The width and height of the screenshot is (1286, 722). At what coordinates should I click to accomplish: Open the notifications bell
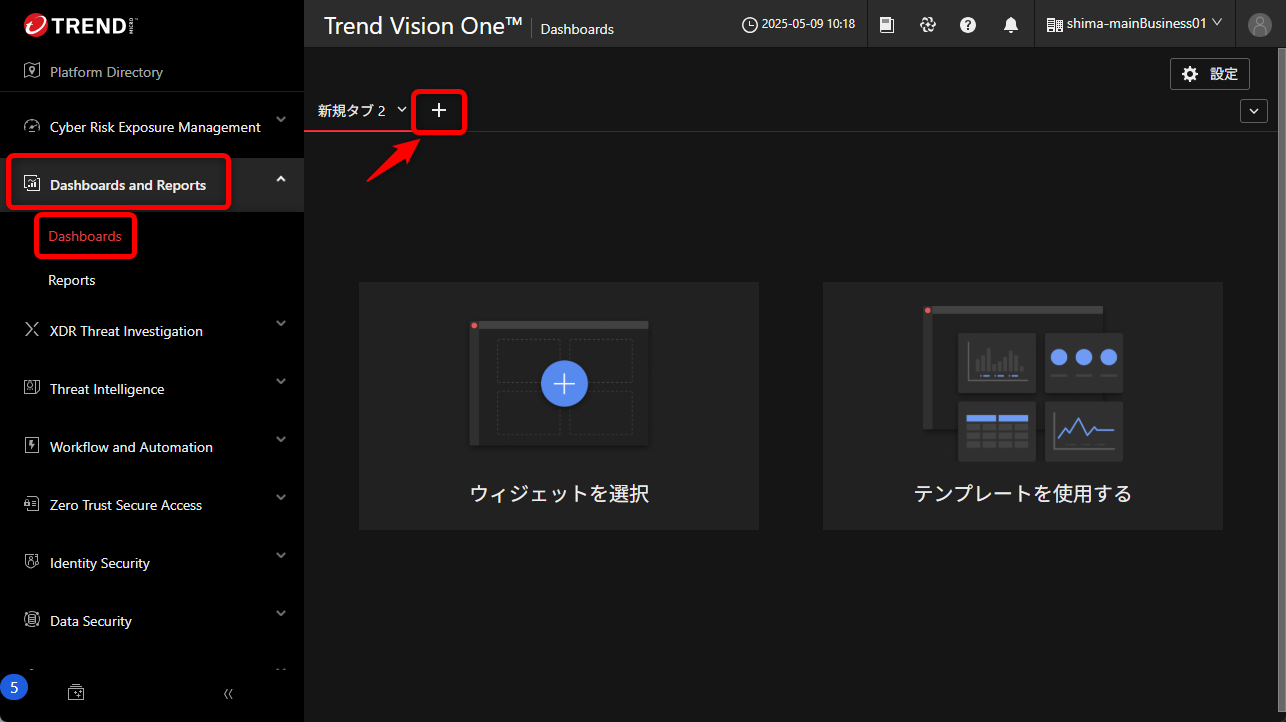pos(1011,25)
